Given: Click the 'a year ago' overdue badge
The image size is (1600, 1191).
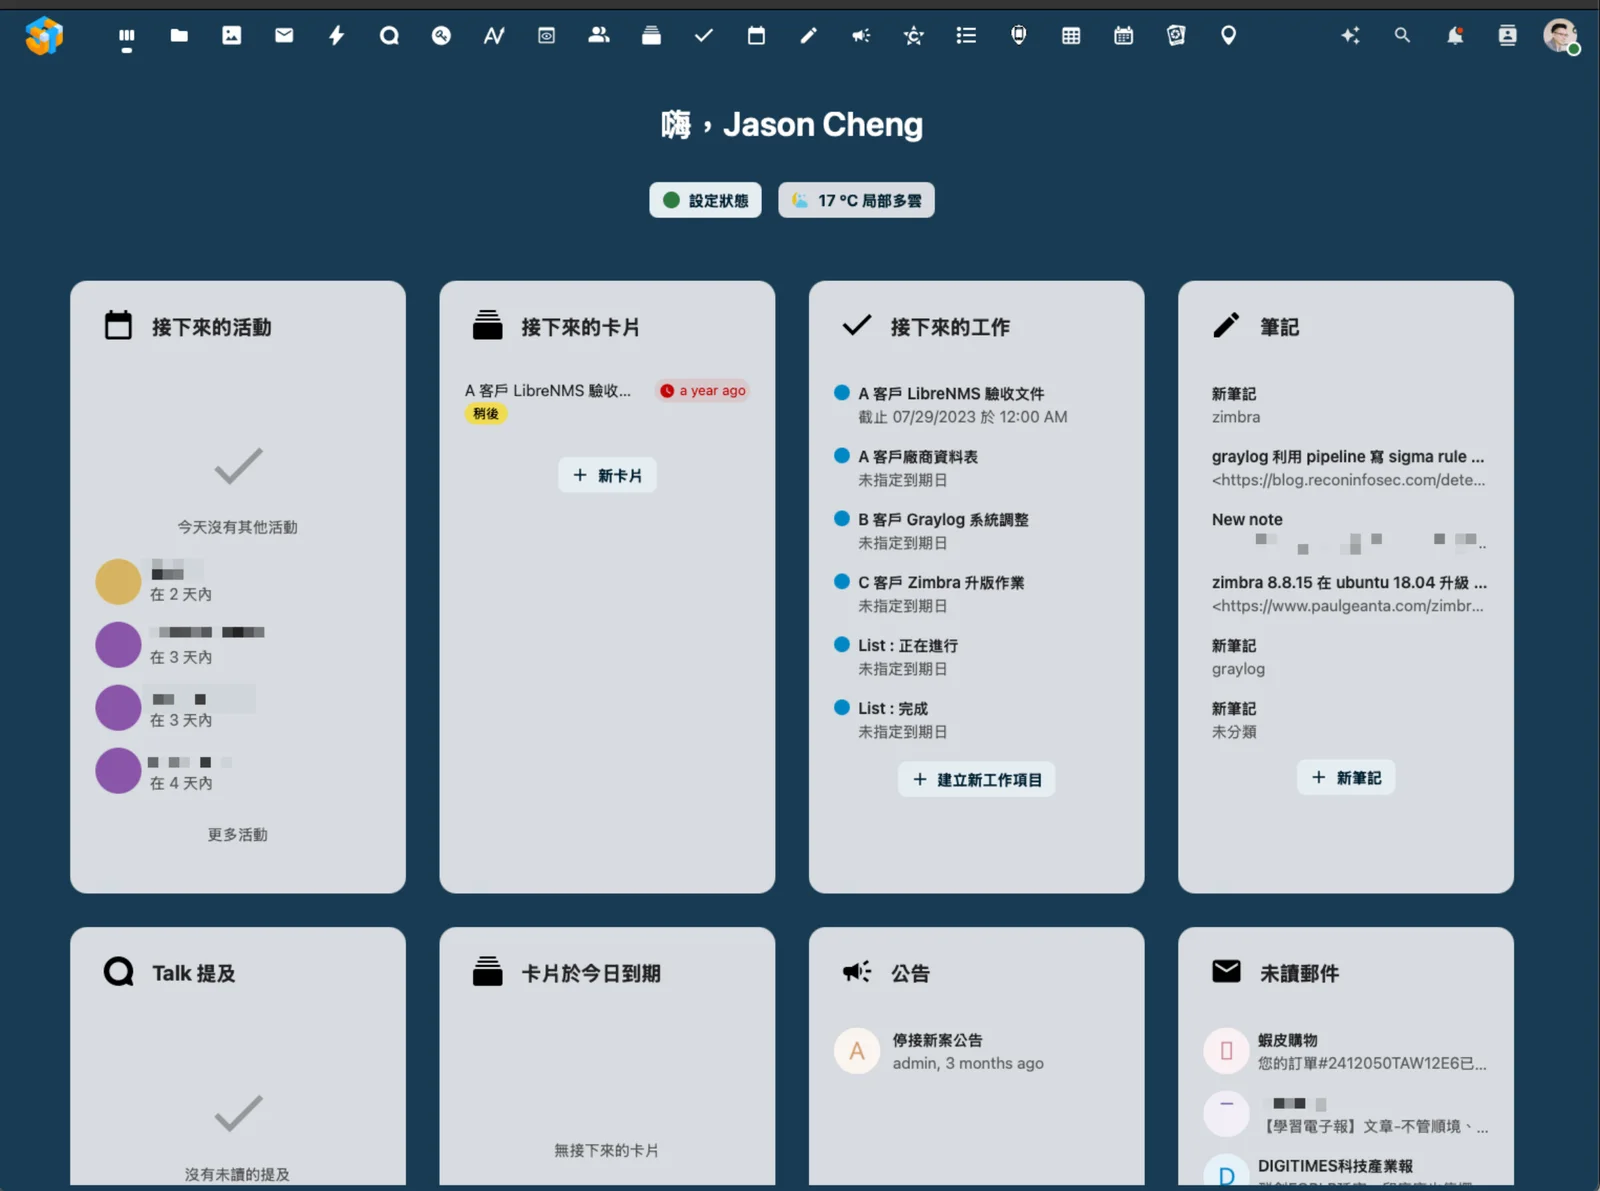Looking at the screenshot, I should (x=702, y=391).
